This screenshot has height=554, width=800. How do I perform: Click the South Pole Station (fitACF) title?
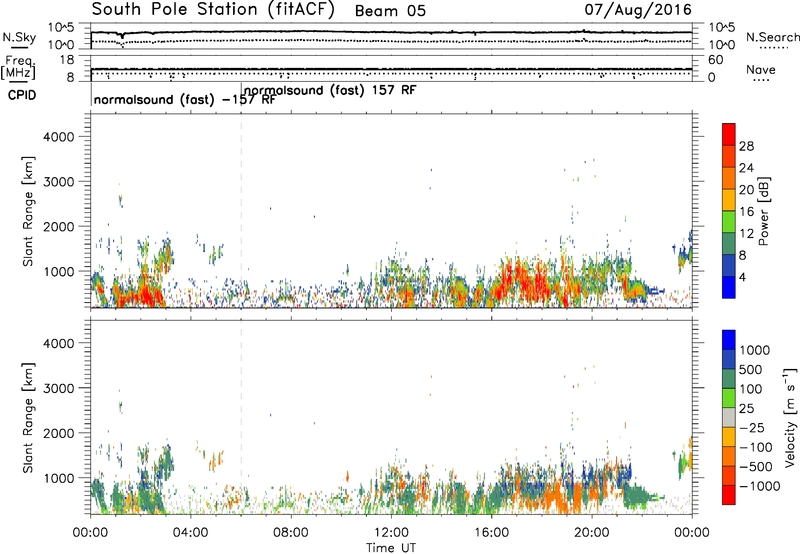pyautogui.click(x=213, y=10)
